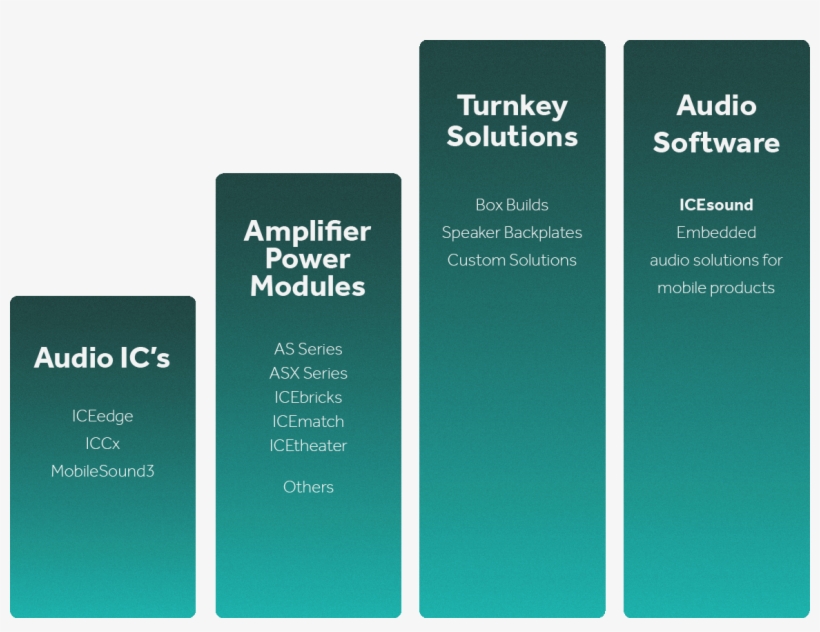Select the Speaker Backplates item
This screenshot has height=632, width=820.
[x=512, y=232]
